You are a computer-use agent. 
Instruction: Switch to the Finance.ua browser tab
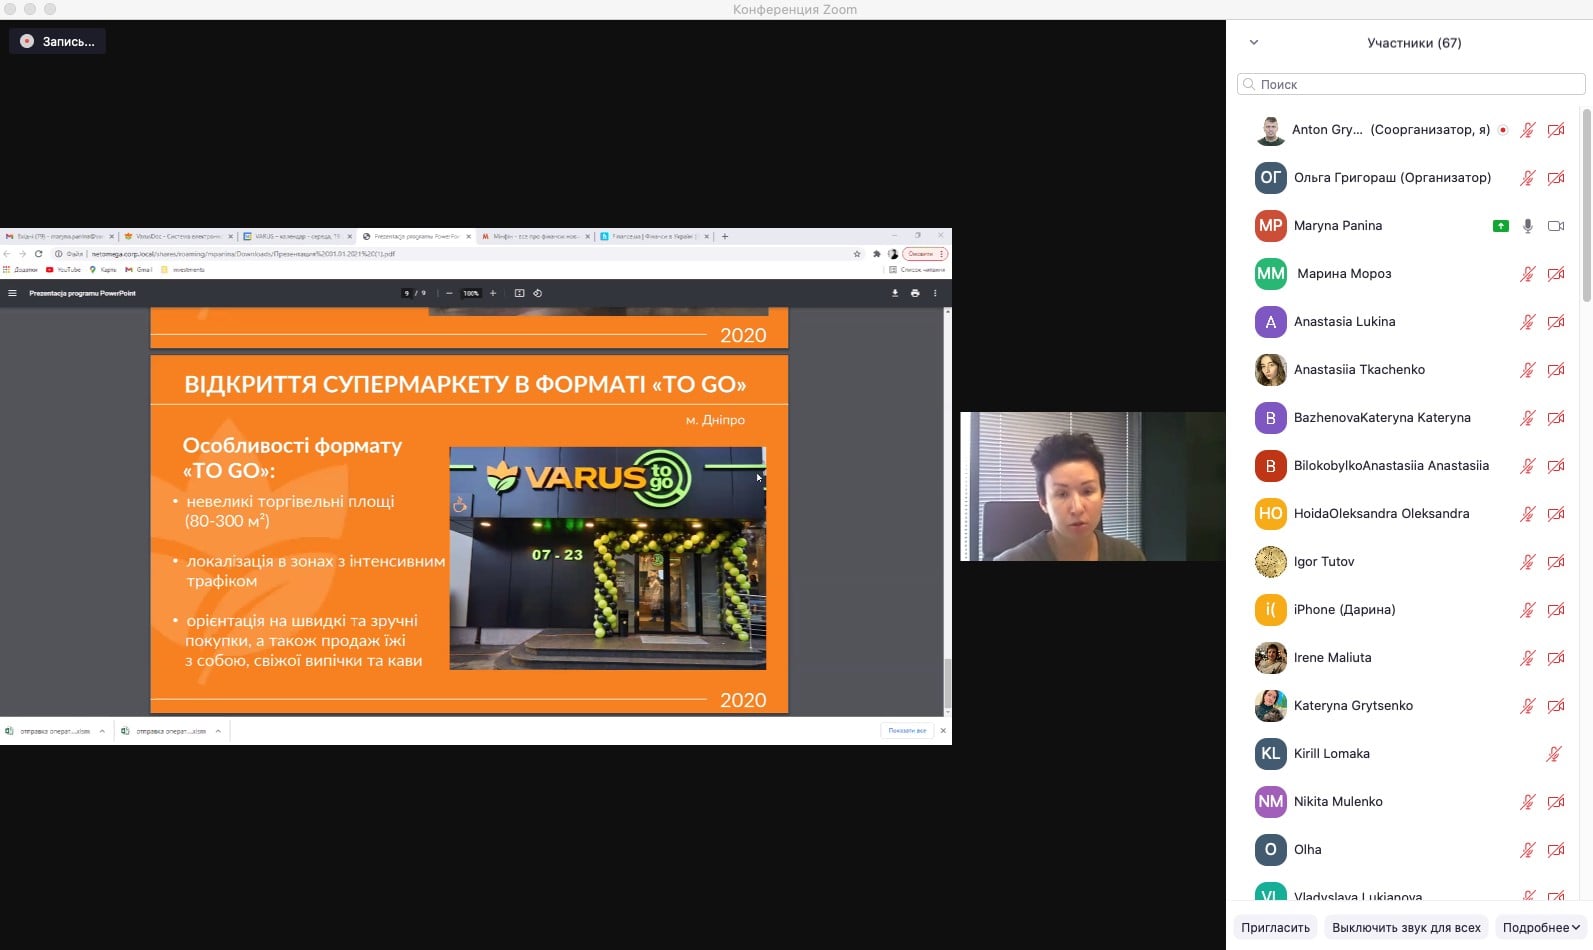click(x=654, y=237)
